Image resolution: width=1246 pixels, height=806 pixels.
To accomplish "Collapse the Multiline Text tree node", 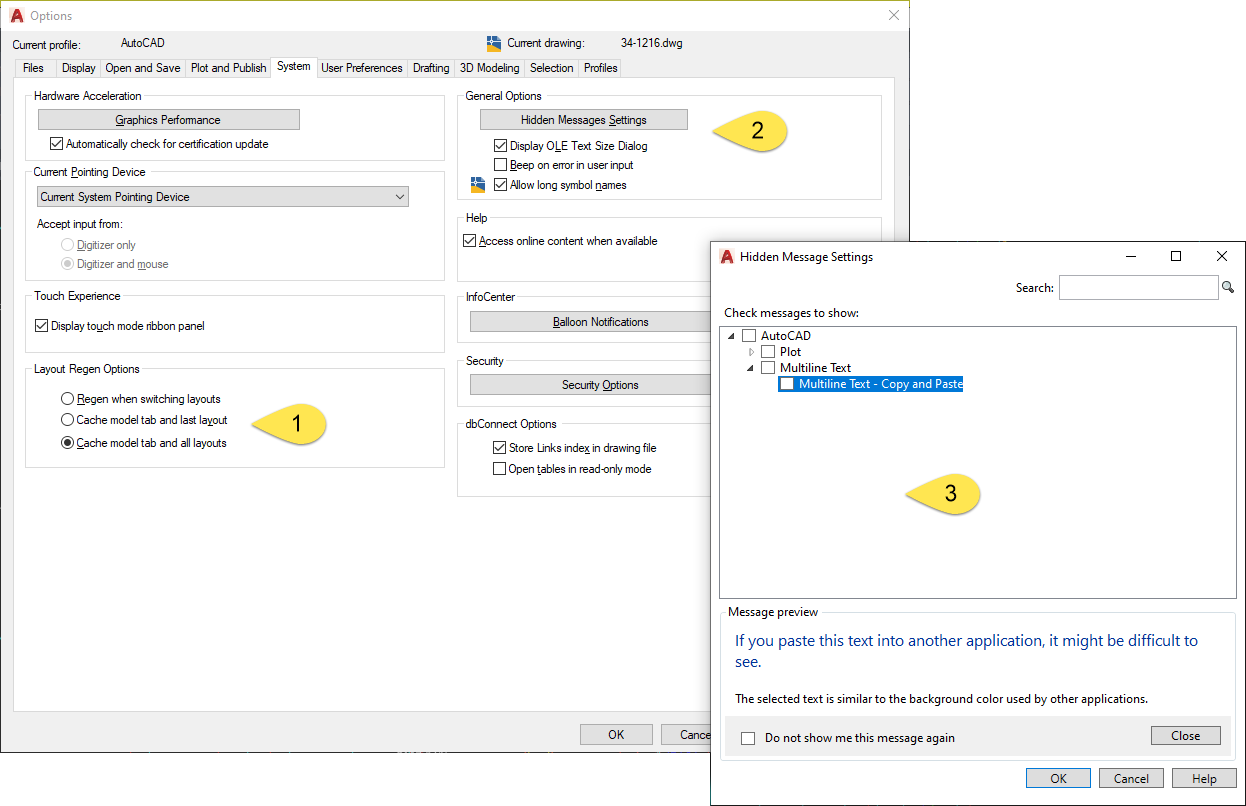I will tap(749, 368).
